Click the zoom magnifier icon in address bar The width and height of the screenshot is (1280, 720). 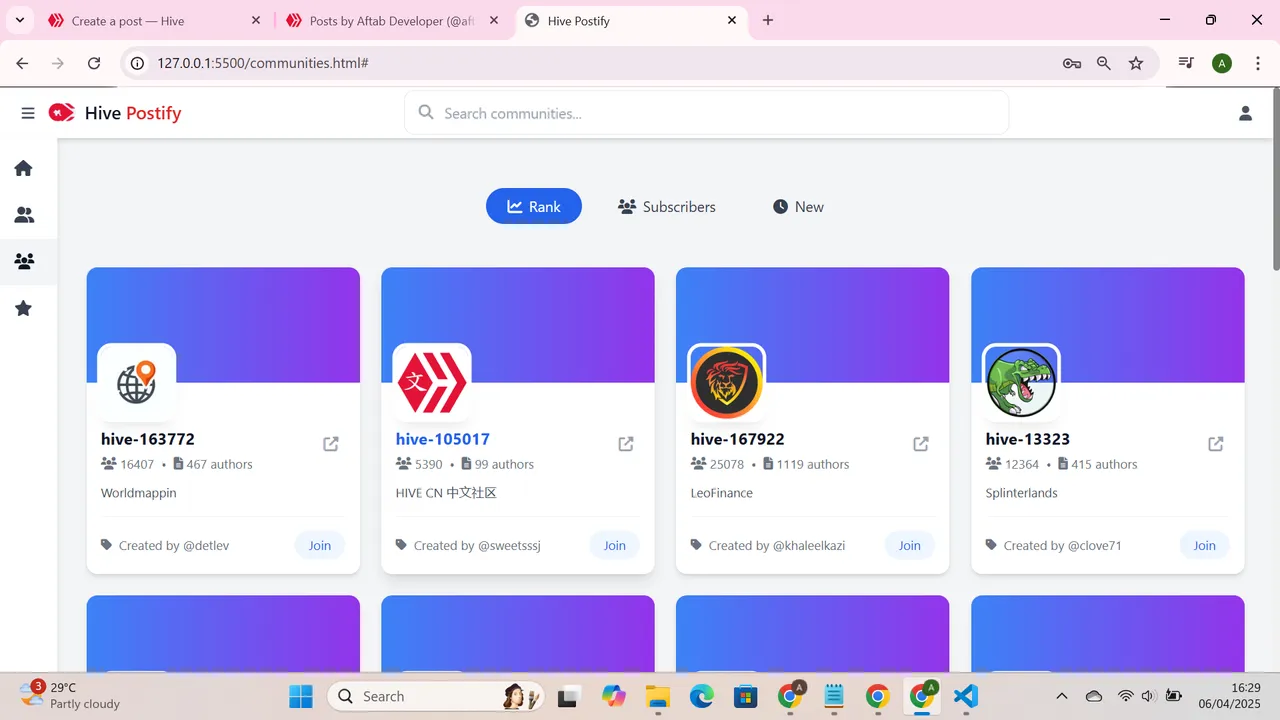[x=1104, y=63]
